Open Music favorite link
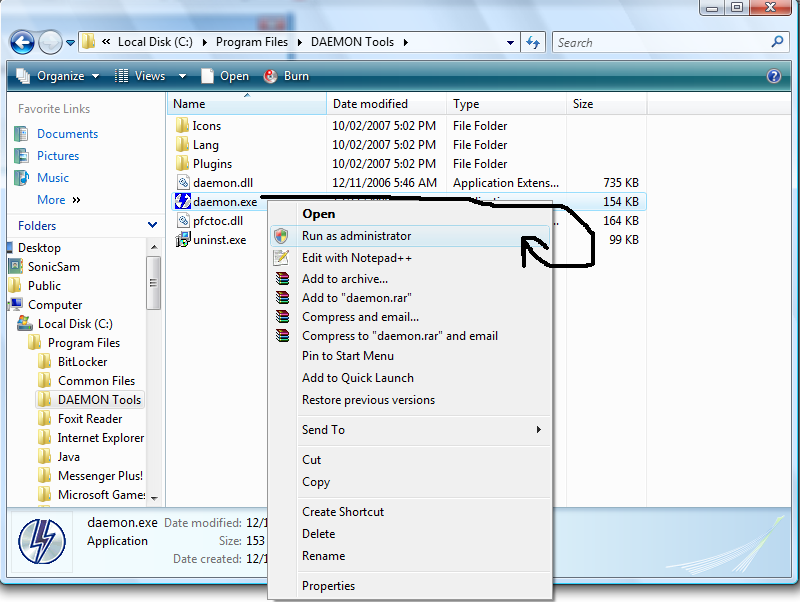800x602 pixels. 53,178
